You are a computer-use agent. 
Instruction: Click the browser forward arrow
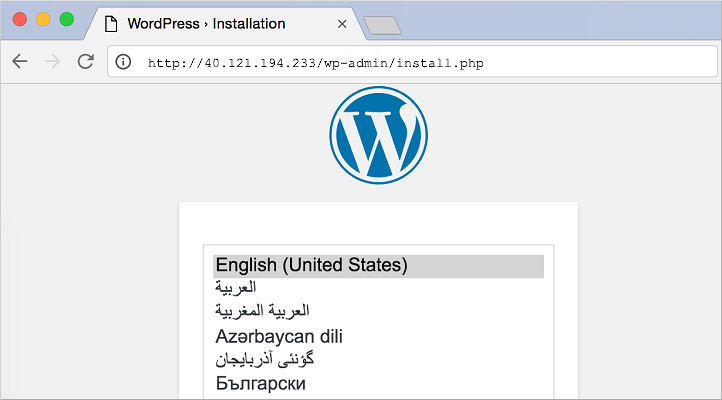tap(52, 61)
